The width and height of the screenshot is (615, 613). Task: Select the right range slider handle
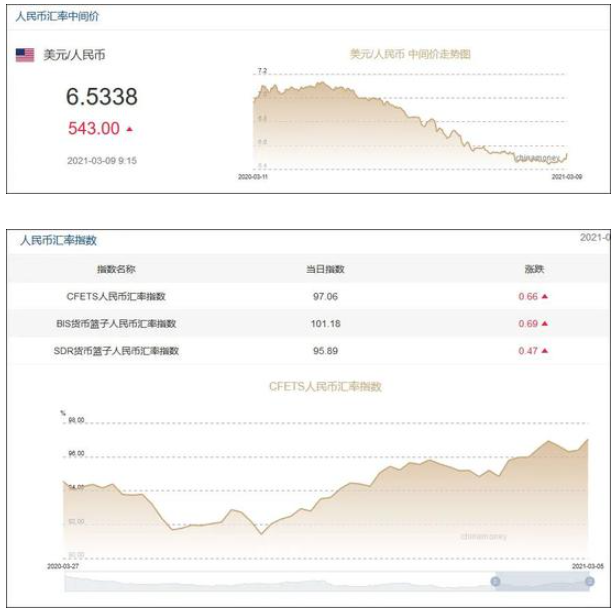pos(590,582)
